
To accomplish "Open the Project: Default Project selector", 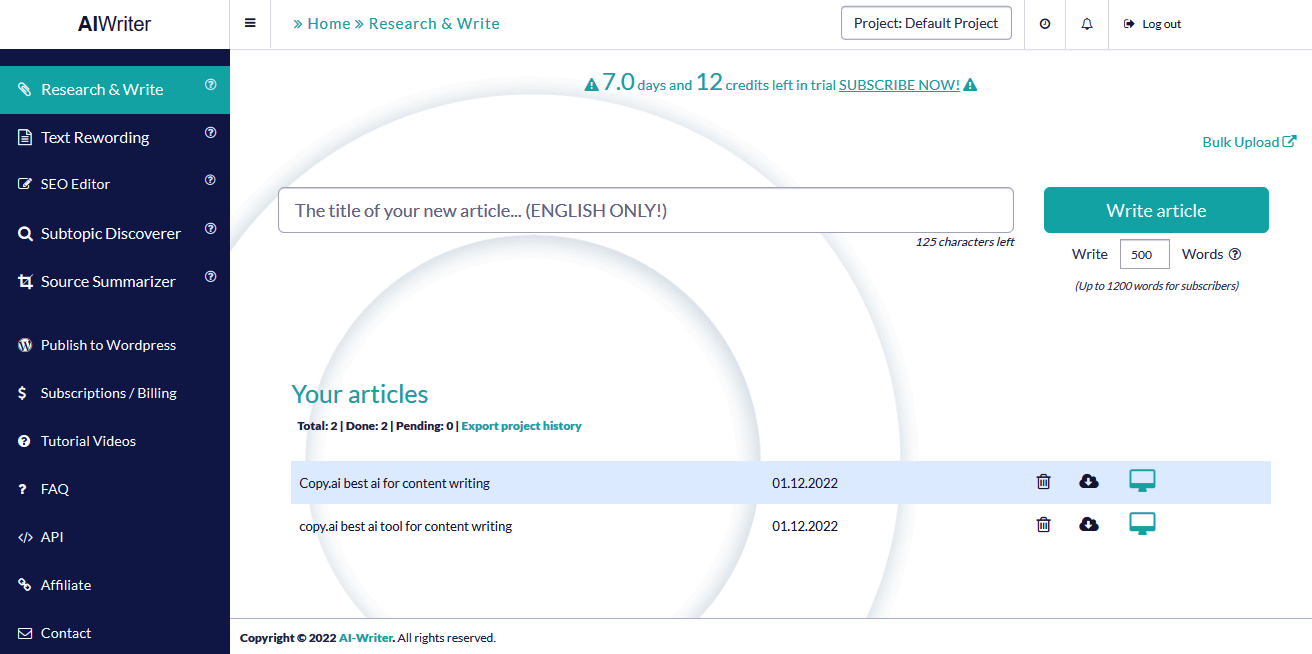I will click(x=926, y=23).
